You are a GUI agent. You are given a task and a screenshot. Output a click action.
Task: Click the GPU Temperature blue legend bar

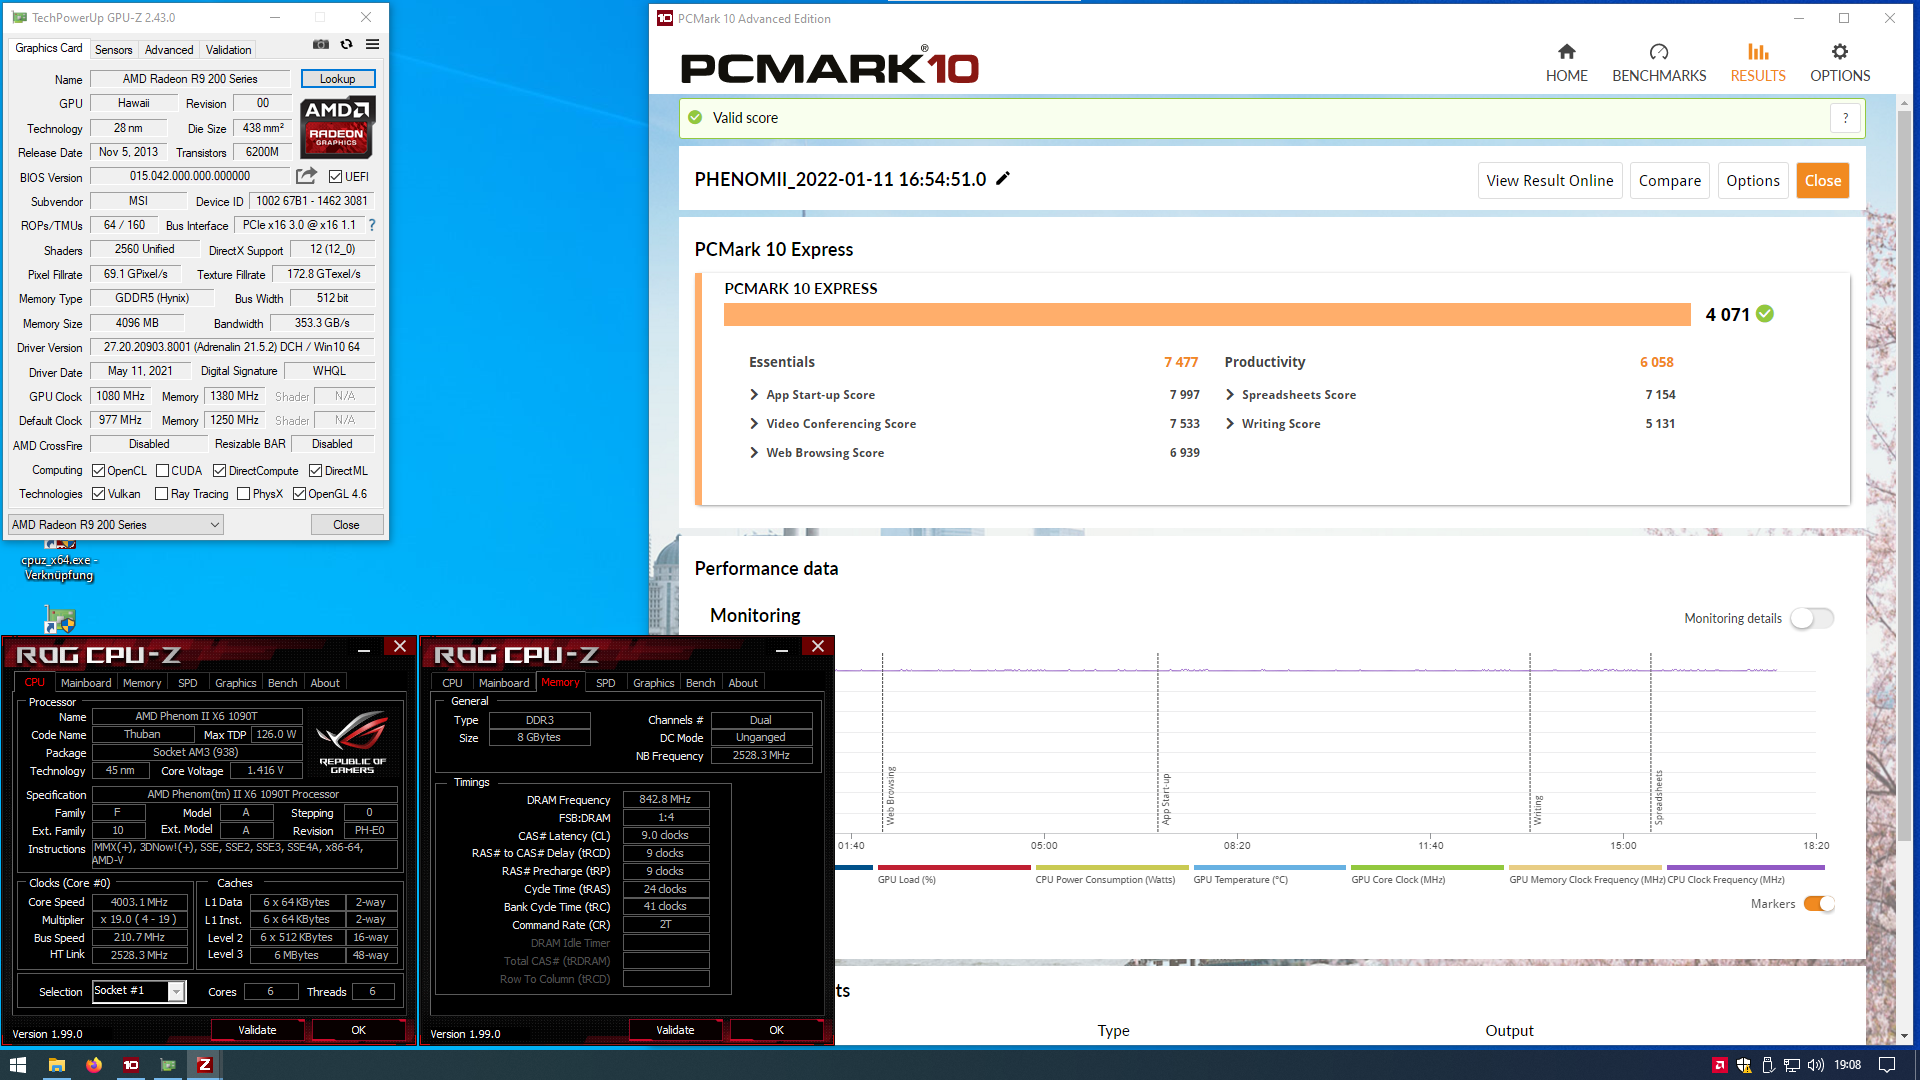[1269, 867]
